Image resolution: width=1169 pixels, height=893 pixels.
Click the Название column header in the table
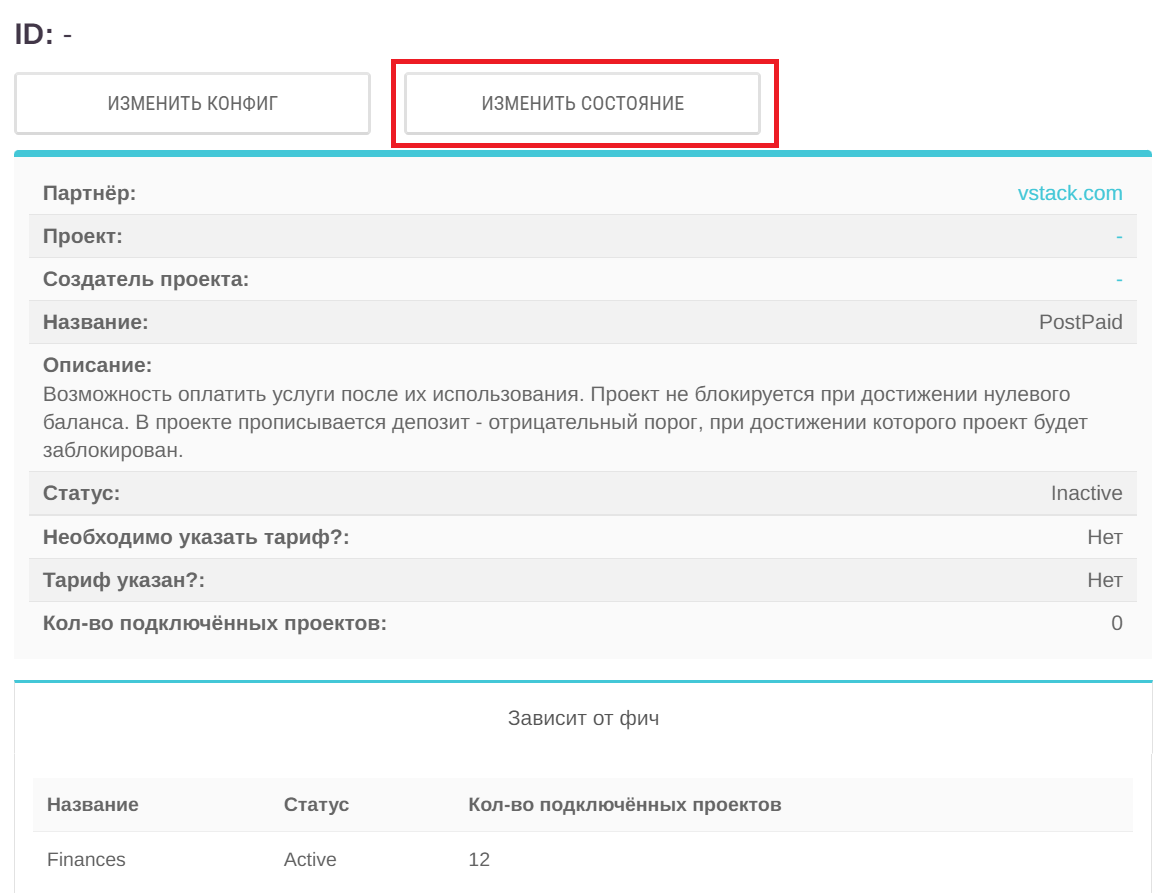point(93,804)
